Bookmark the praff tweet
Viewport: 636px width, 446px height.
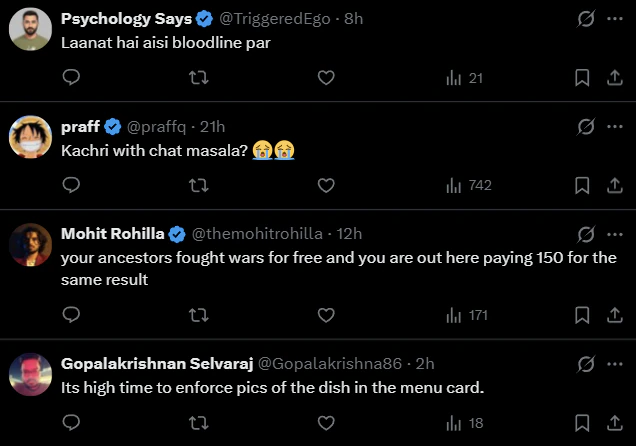(582, 185)
